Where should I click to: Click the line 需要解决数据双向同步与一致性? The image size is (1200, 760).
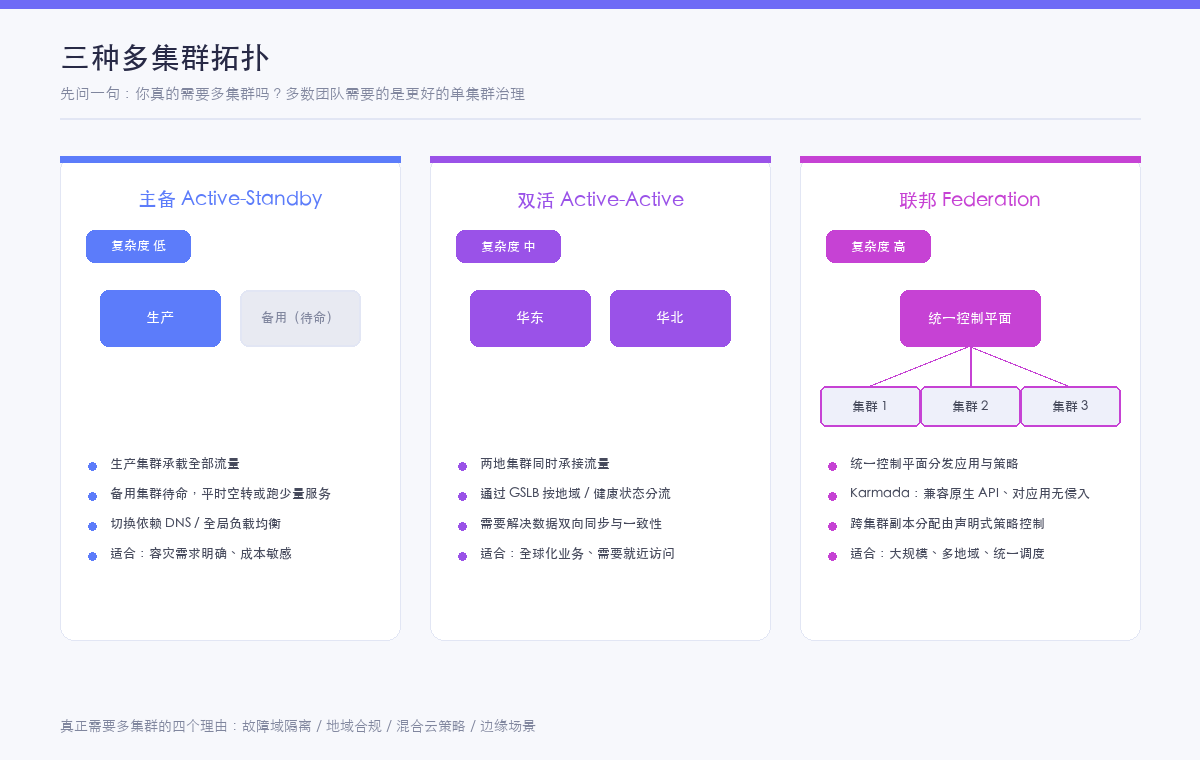571,524
